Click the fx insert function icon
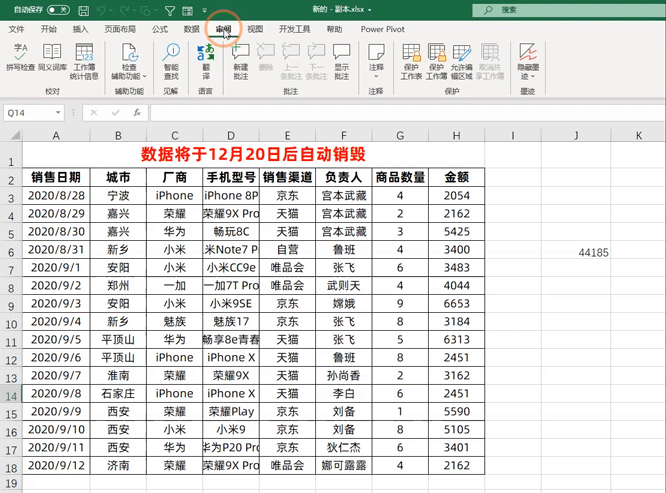The height and width of the screenshot is (493, 666). point(137,113)
